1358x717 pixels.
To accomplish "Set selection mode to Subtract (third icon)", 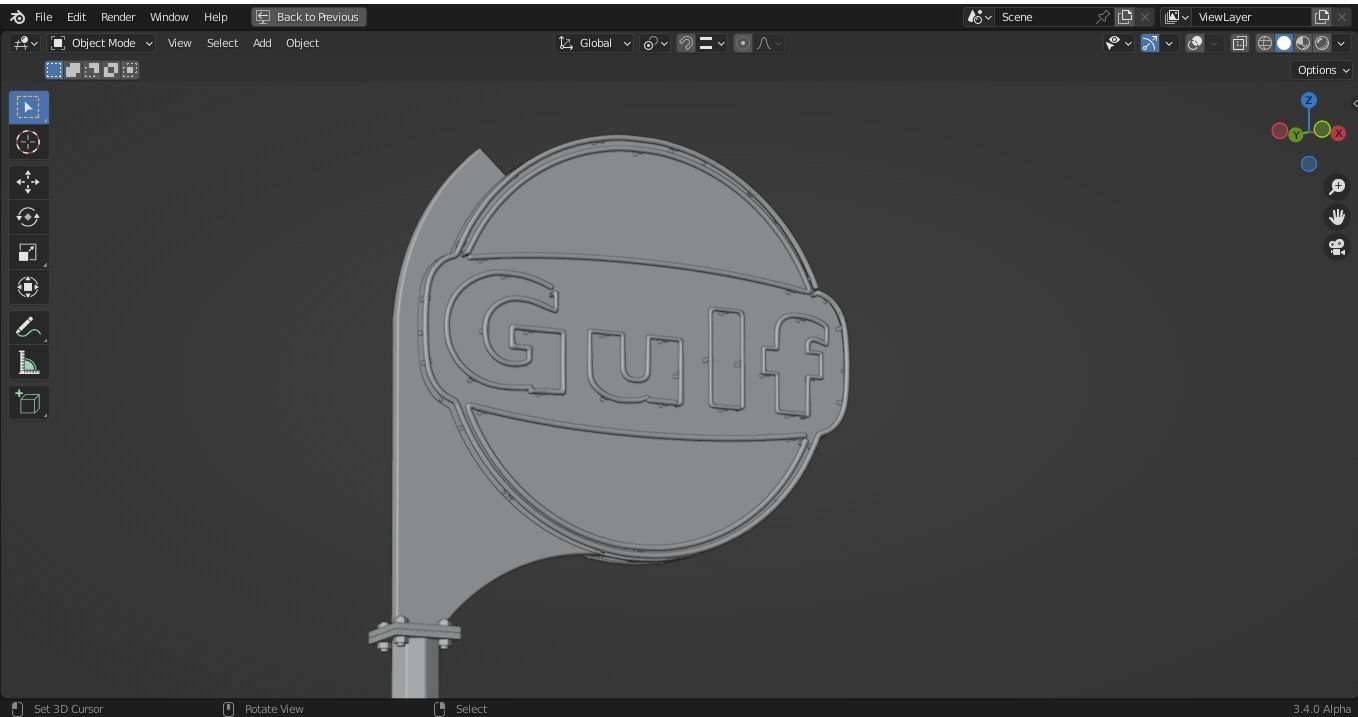I will pyautogui.click(x=92, y=70).
